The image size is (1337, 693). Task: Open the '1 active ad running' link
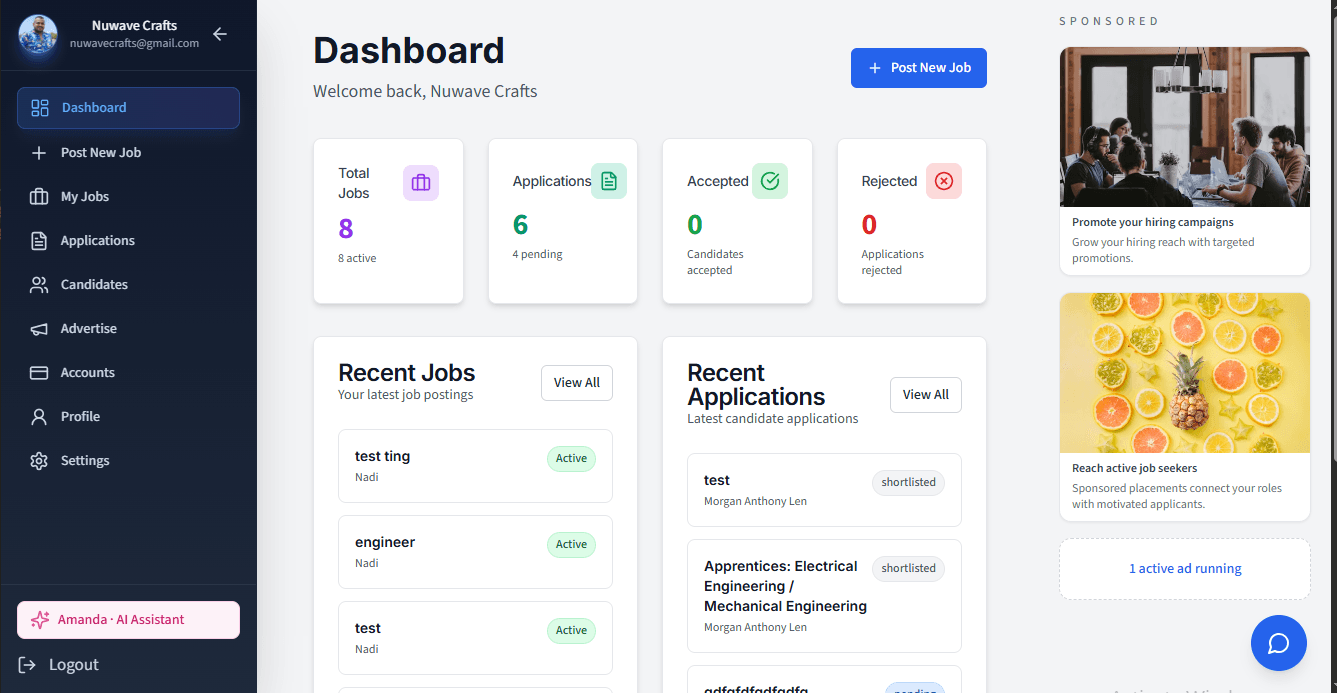tap(1185, 569)
